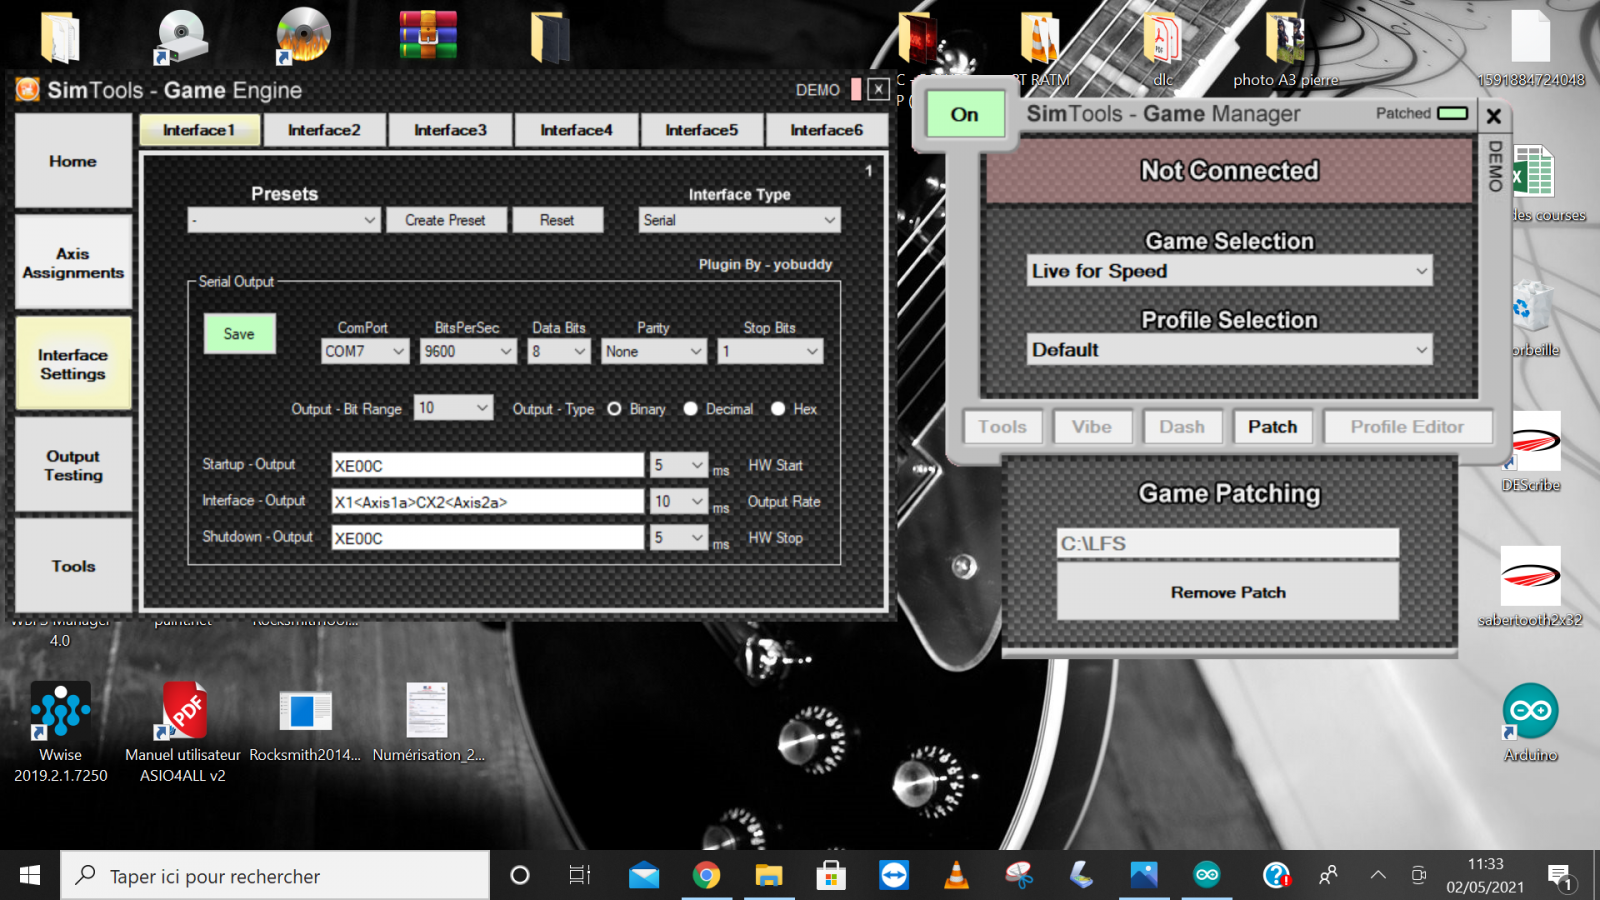Open the Profile Editor tab
Image resolution: width=1600 pixels, height=900 pixels.
1407,427
